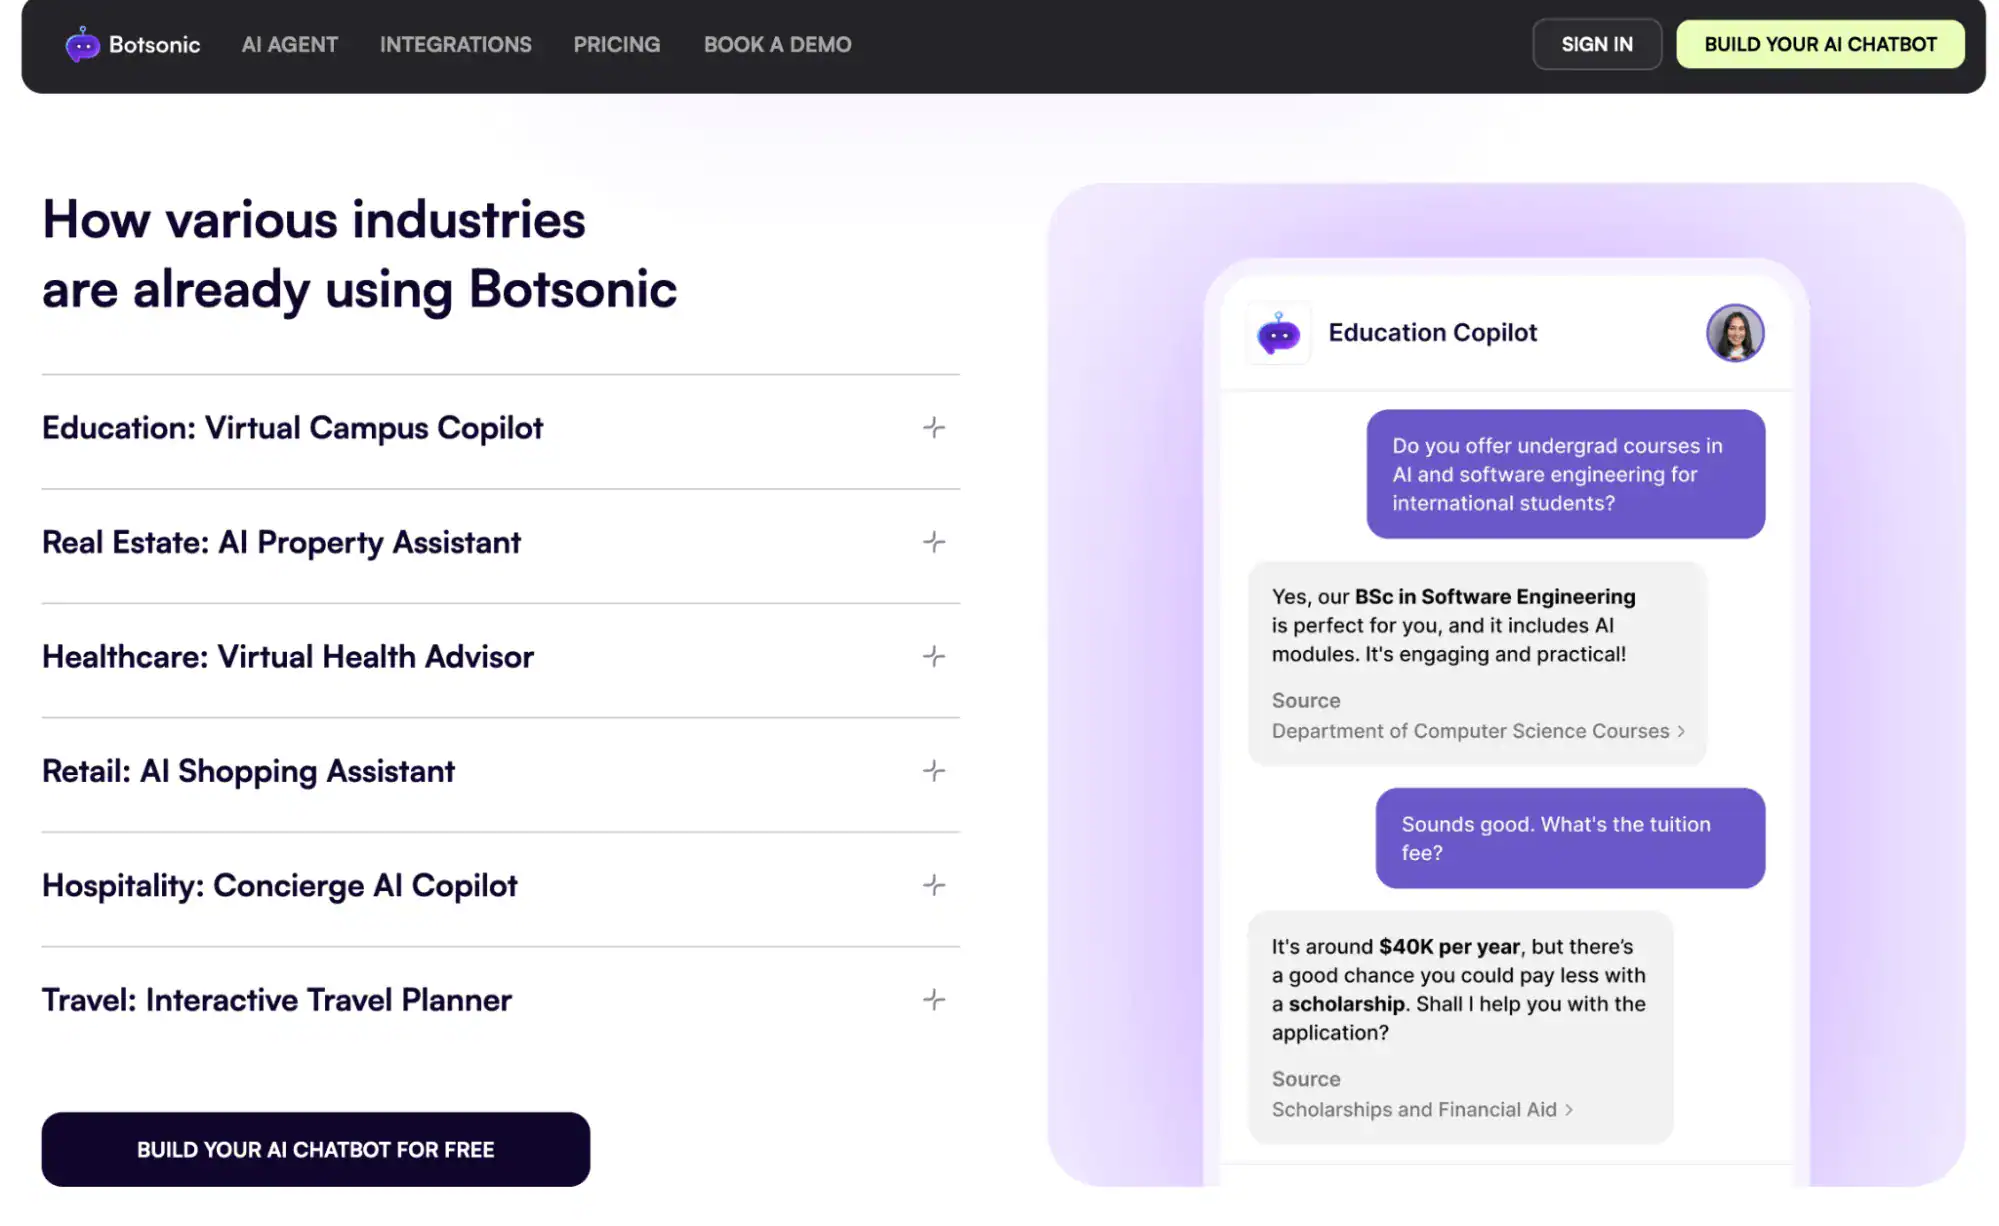This screenshot has width=1999, height=1226.
Task: Click the SIGN IN button
Action: [x=1596, y=44]
